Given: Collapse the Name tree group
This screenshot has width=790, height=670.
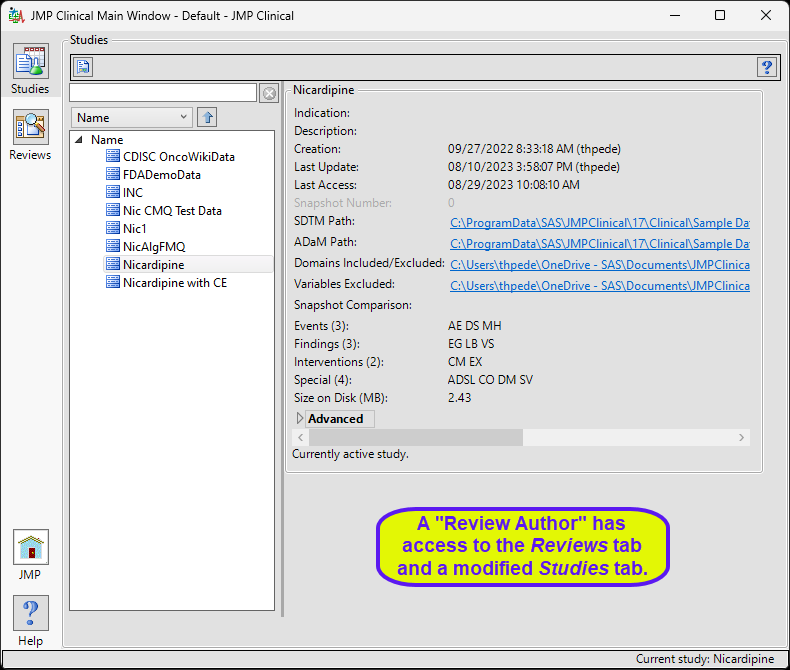Looking at the screenshot, I should click(79, 140).
